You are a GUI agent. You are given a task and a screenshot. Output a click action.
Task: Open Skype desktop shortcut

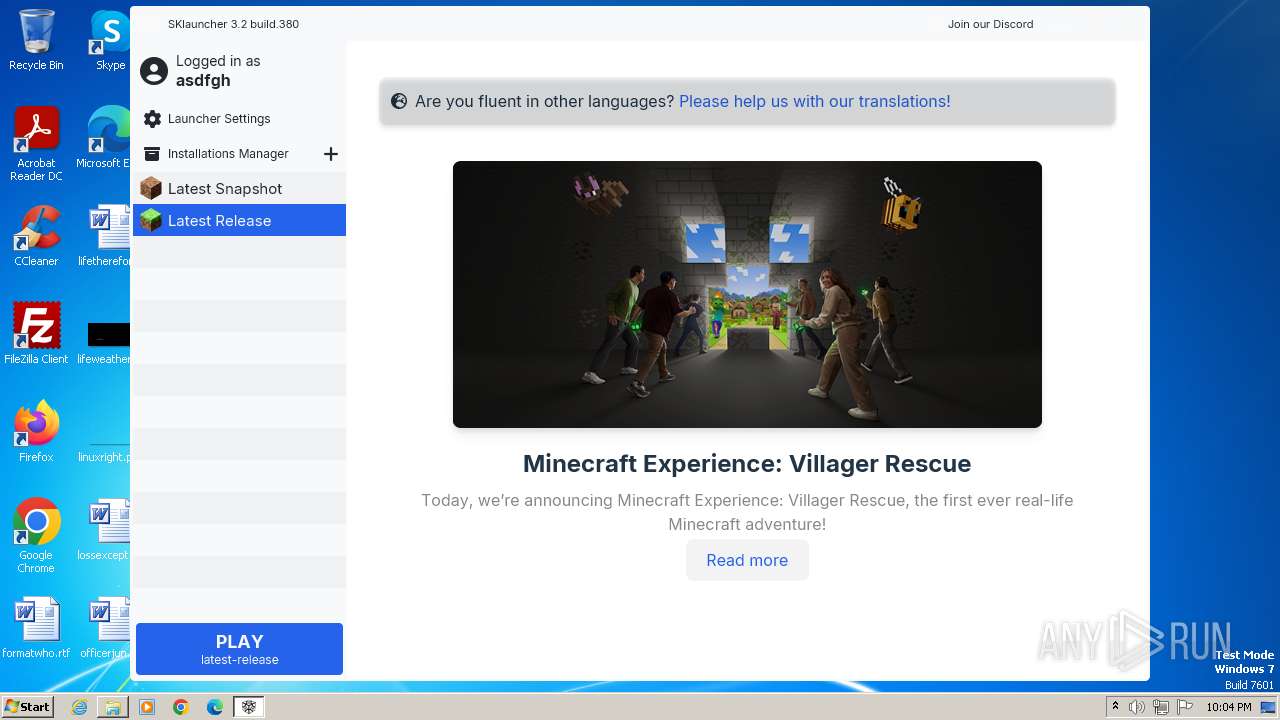110,40
